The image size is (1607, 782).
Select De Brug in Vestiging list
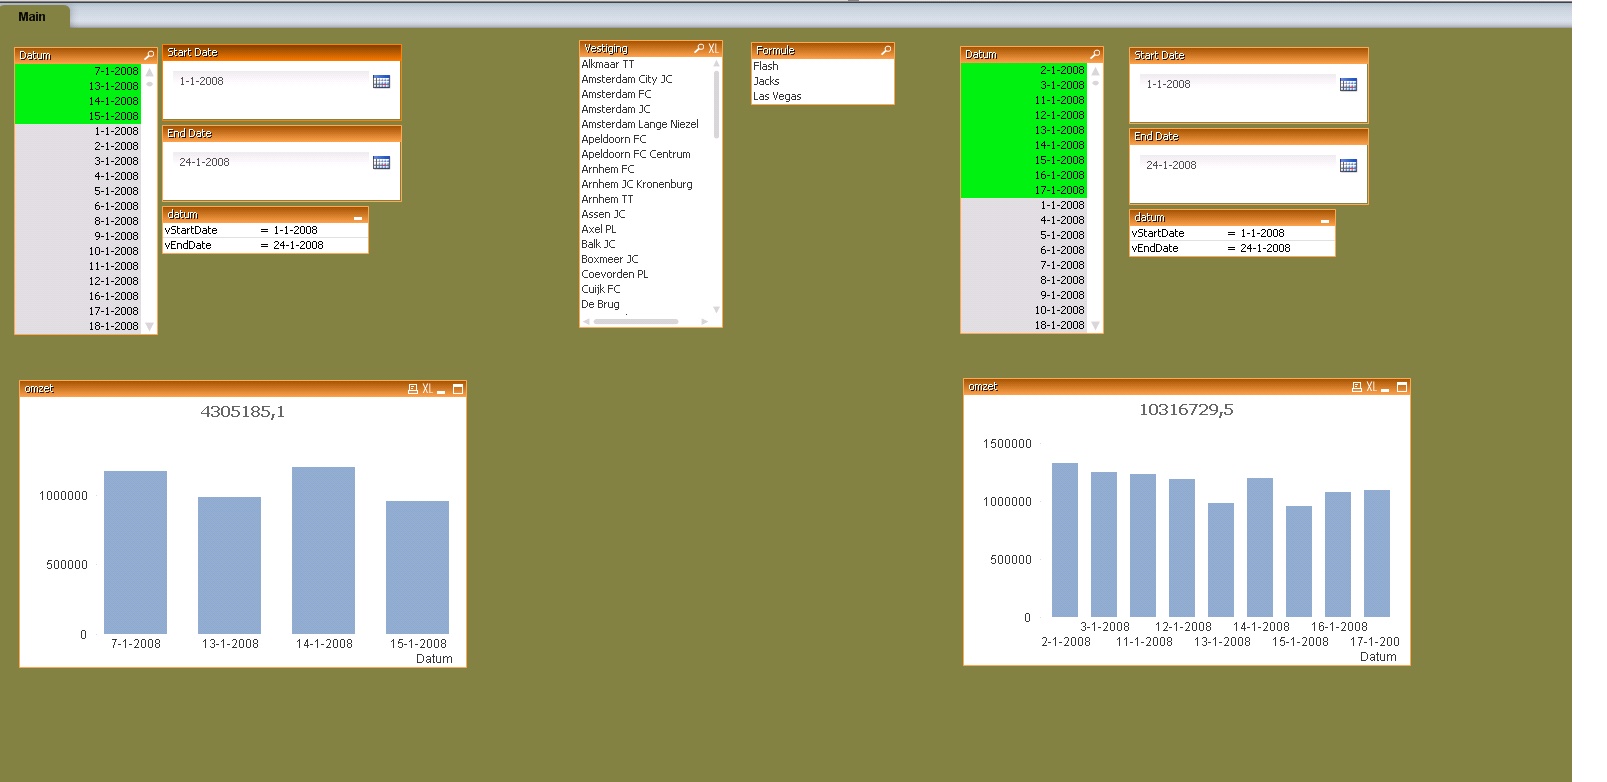pyautogui.click(x=646, y=304)
